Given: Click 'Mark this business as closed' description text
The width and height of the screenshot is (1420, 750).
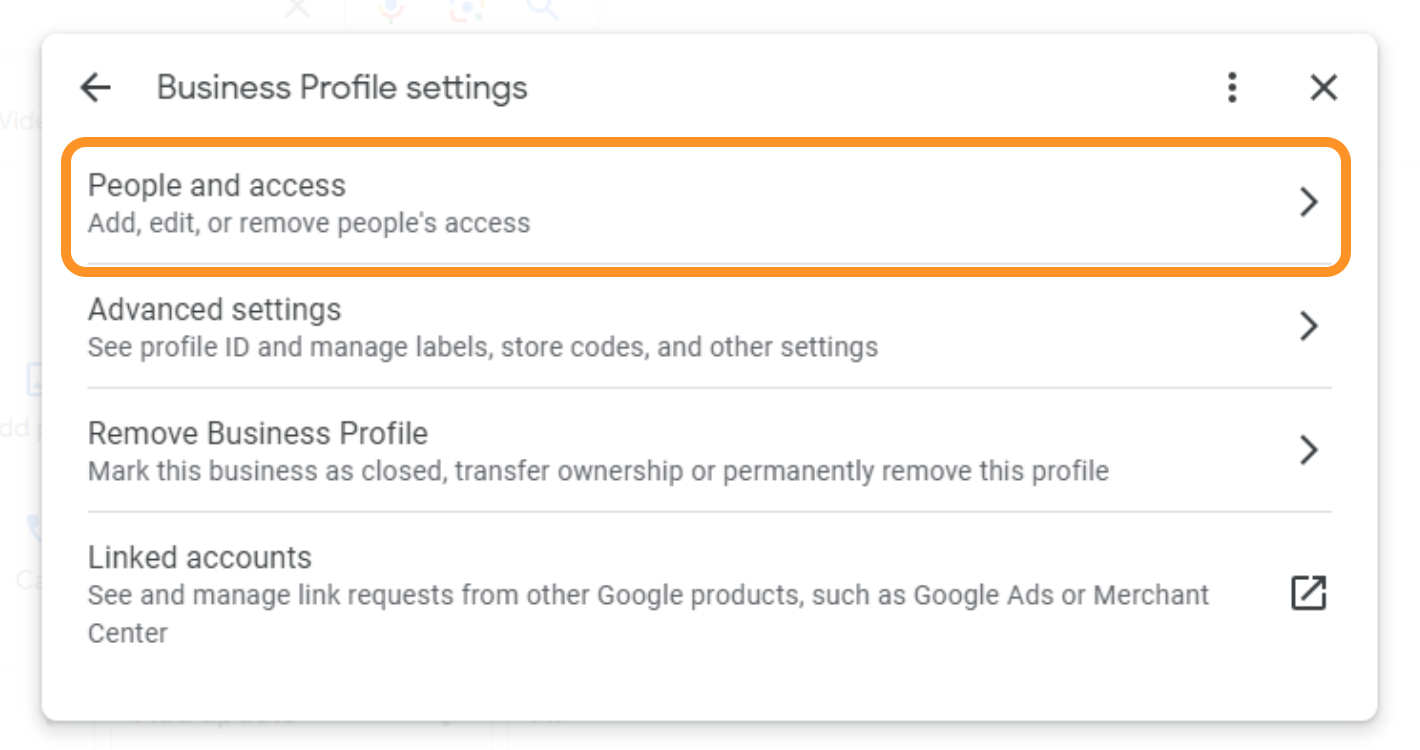Looking at the screenshot, I should click(598, 471).
